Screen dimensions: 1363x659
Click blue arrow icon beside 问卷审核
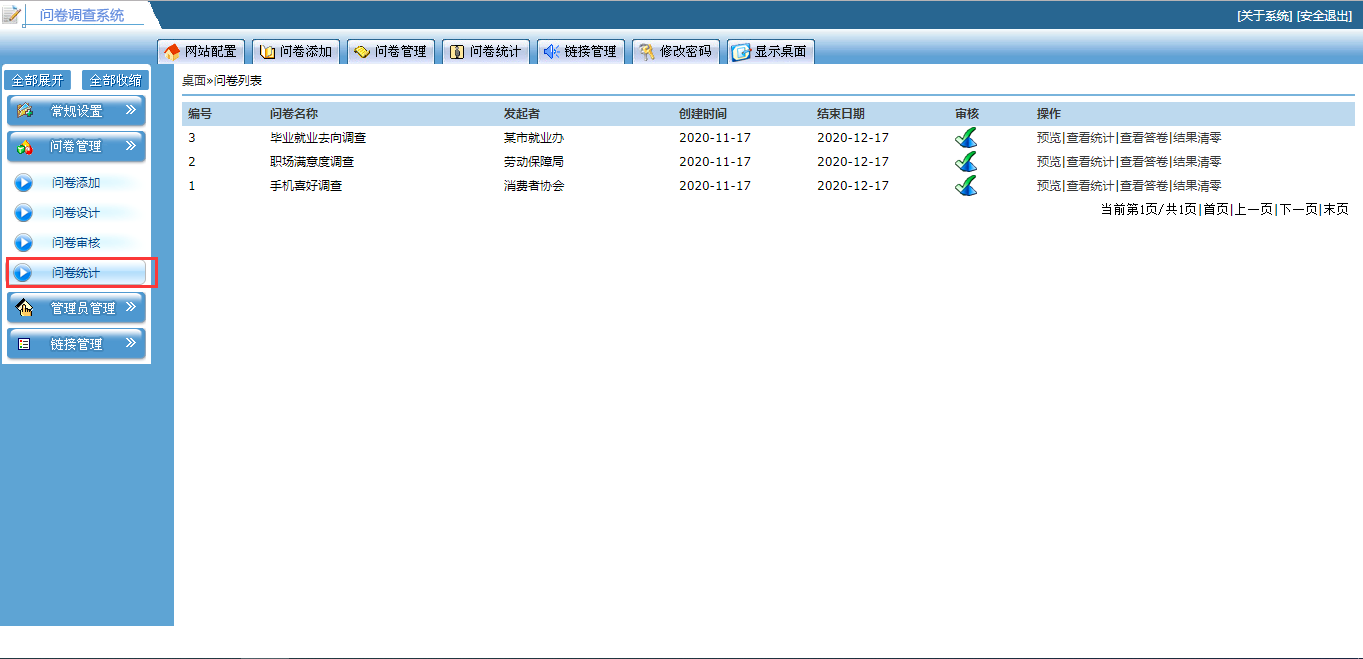click(23, 243)
